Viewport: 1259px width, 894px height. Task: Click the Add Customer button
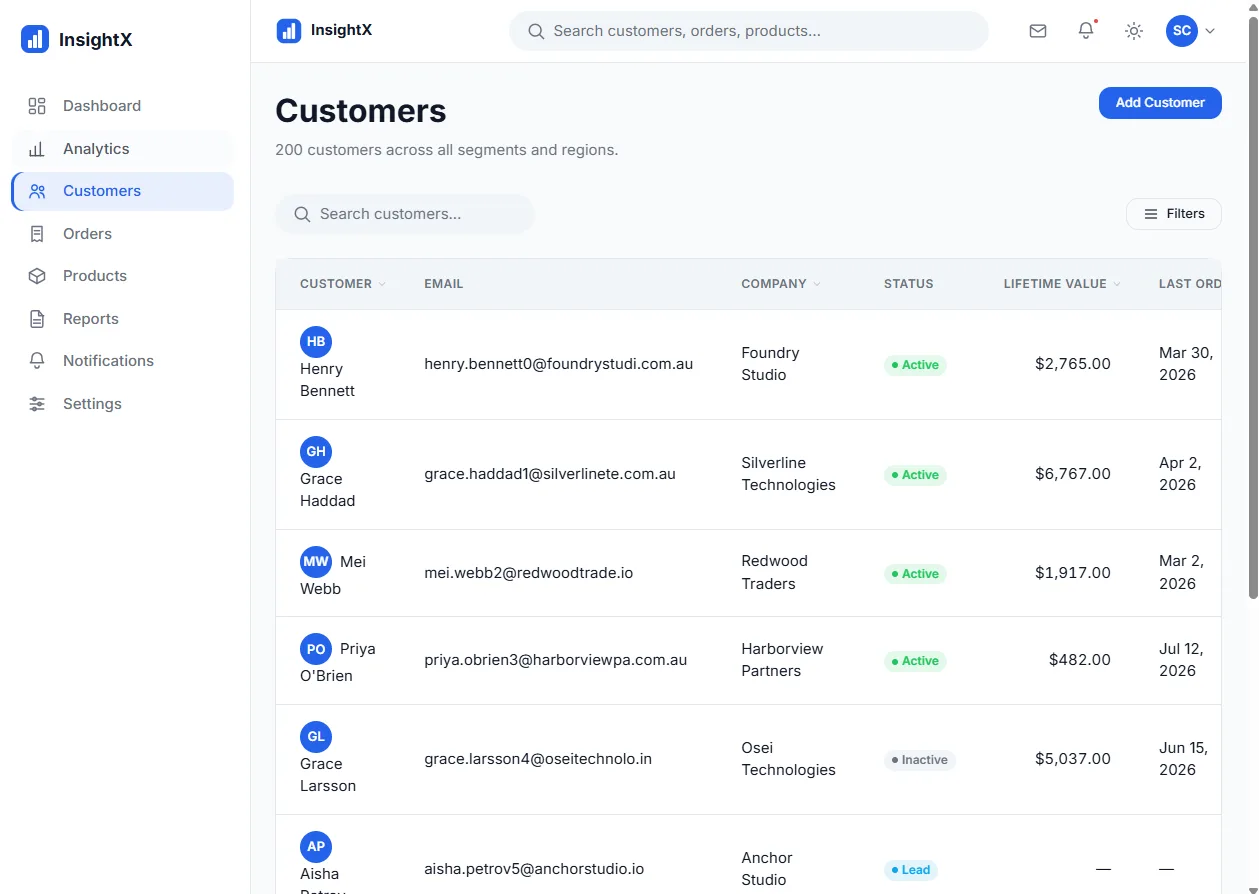point(1160,103)
